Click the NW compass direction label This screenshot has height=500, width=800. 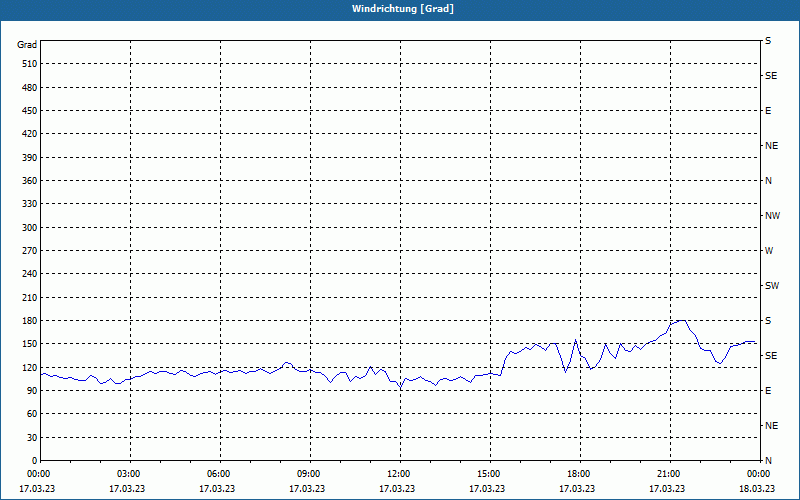click(x=772, y=216)
